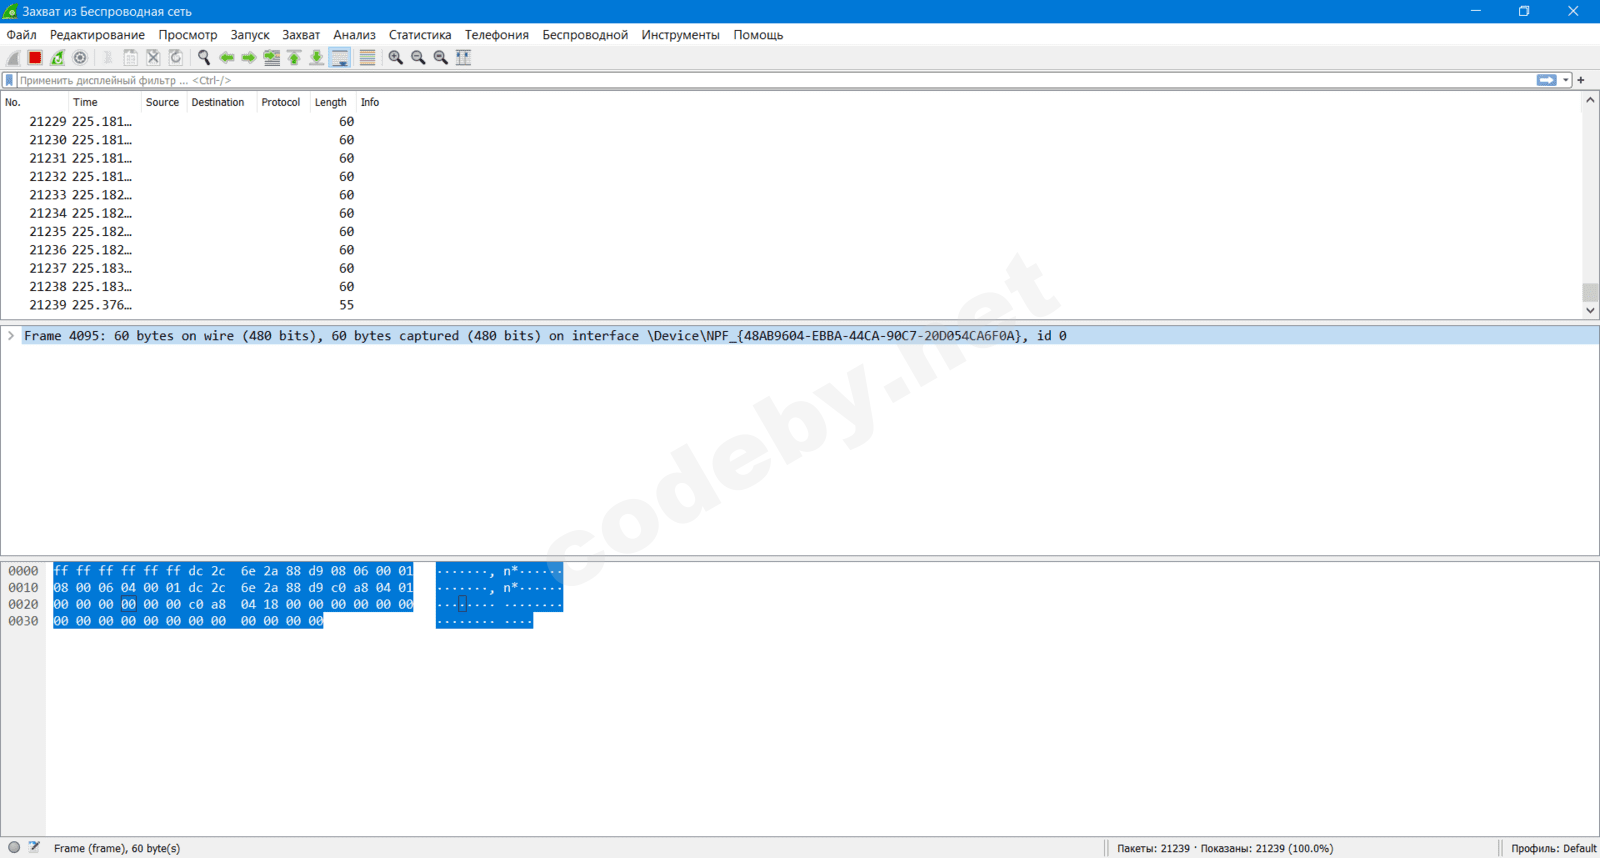Jump to the first packet
The image size is (1600, 858).
(x=294, y=58)
